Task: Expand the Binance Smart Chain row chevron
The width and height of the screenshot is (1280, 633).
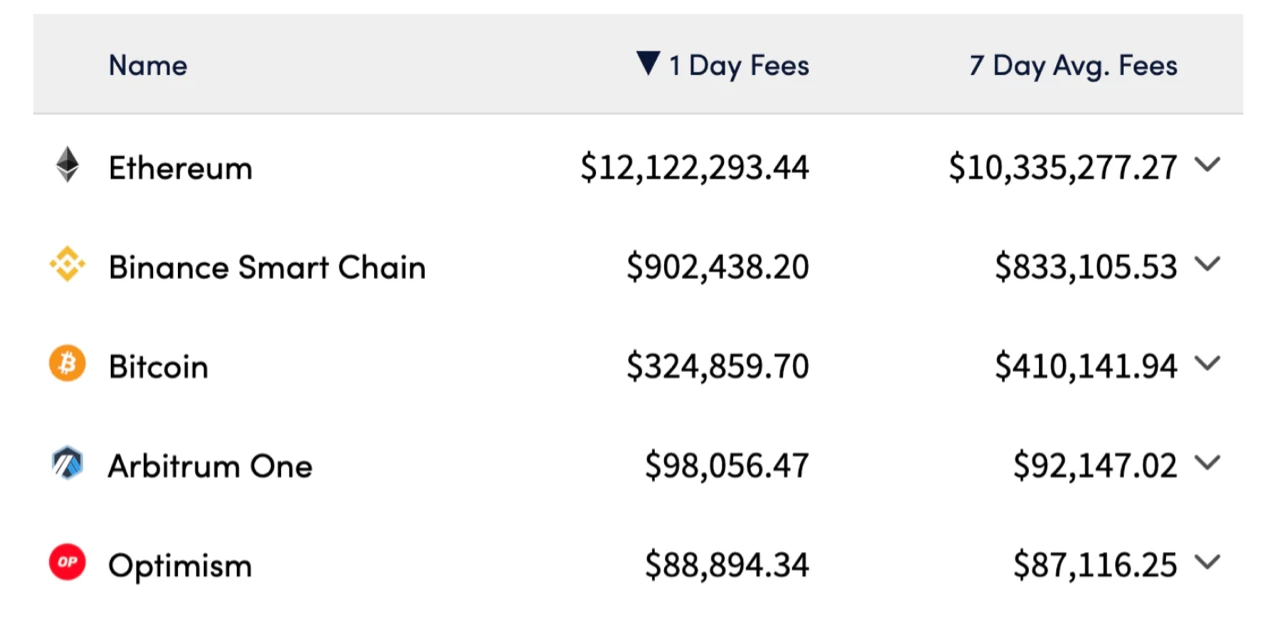Action: [1208, 264]
